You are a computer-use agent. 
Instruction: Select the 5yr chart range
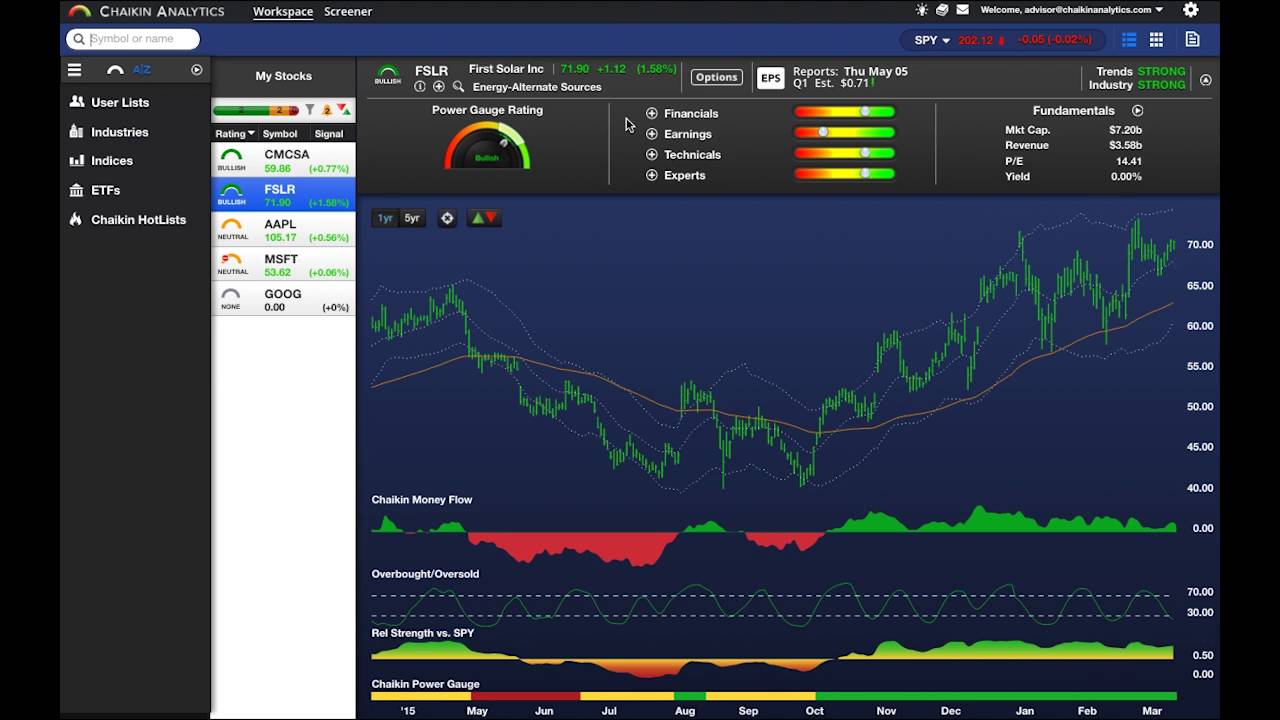tap(412, 218)
